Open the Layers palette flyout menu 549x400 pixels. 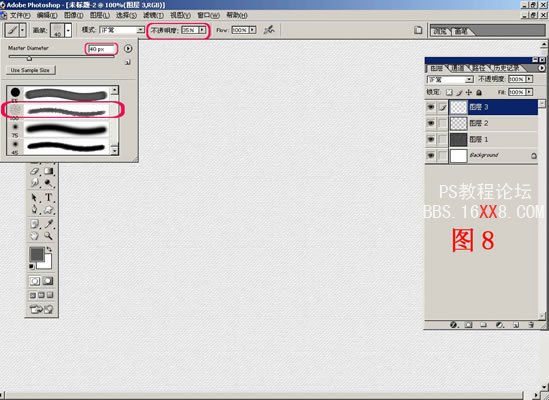click(542, 68)
